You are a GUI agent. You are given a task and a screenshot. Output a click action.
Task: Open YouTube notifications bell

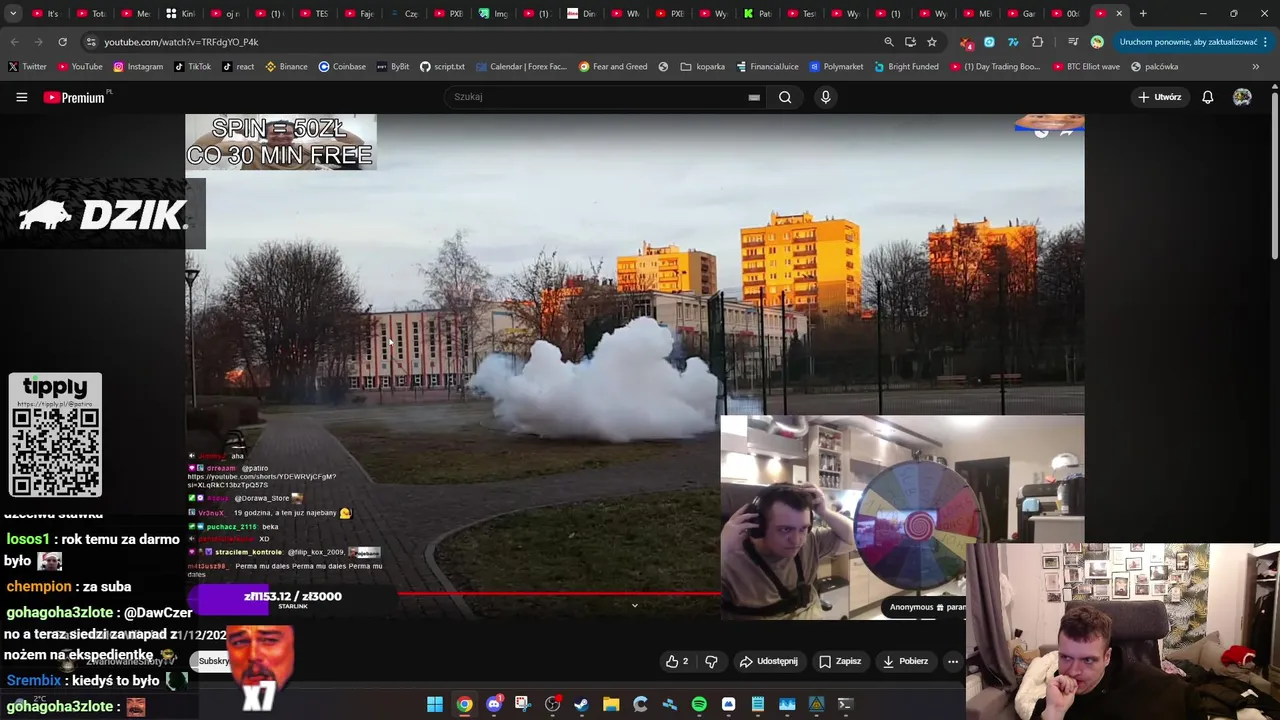pos(1207,97)
